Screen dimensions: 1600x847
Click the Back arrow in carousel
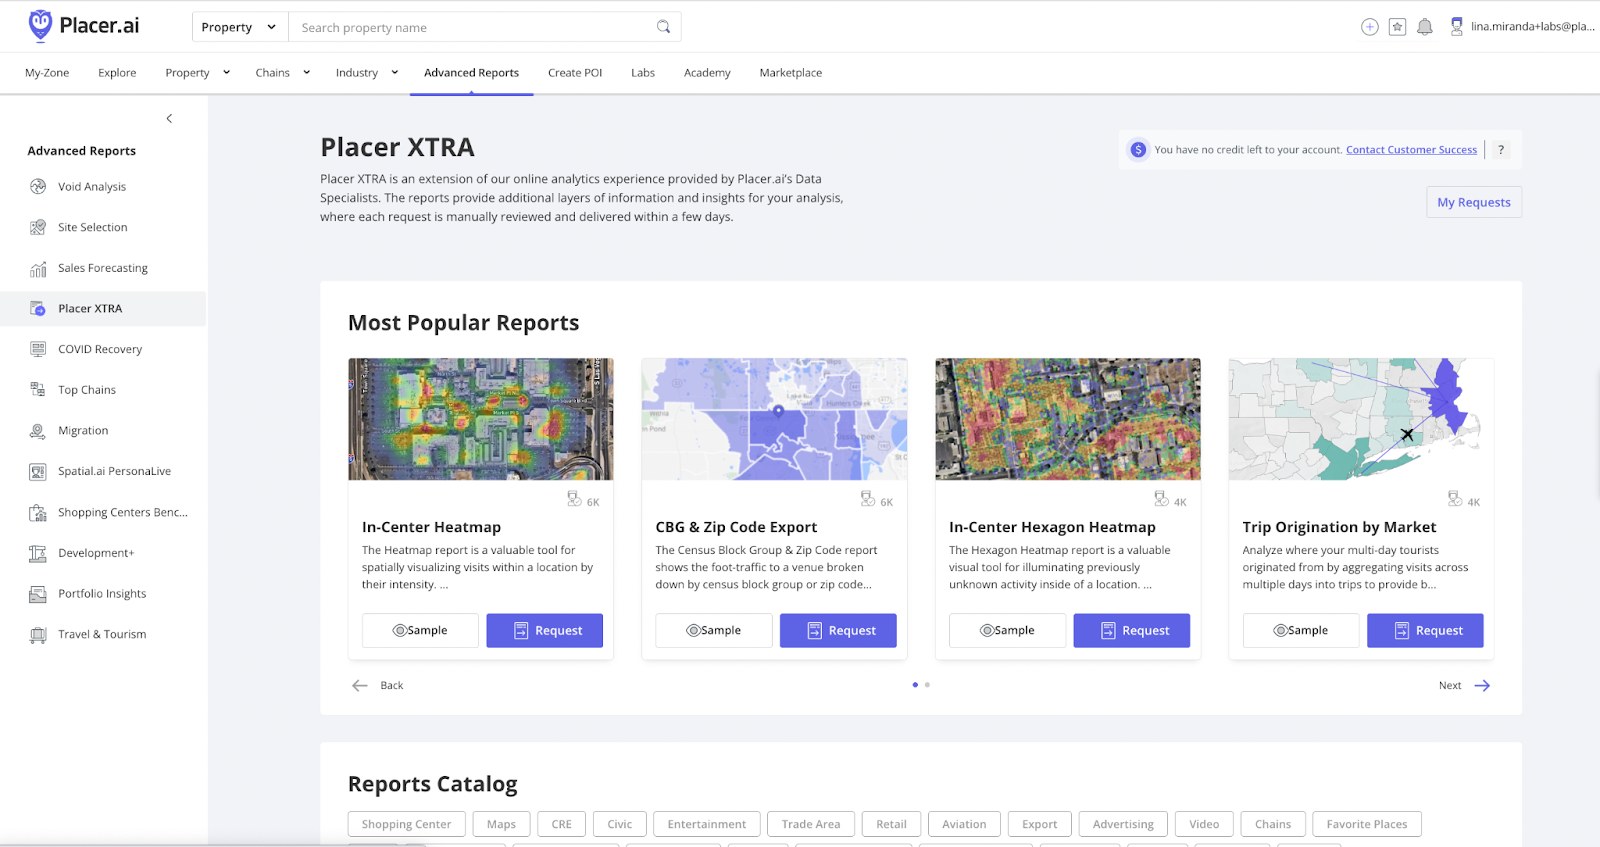click(x=360, y=686)
